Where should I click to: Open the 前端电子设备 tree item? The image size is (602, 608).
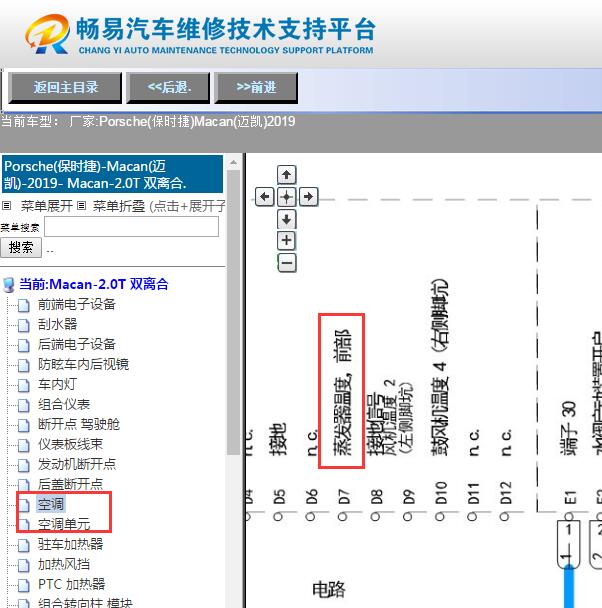[77, 304]
